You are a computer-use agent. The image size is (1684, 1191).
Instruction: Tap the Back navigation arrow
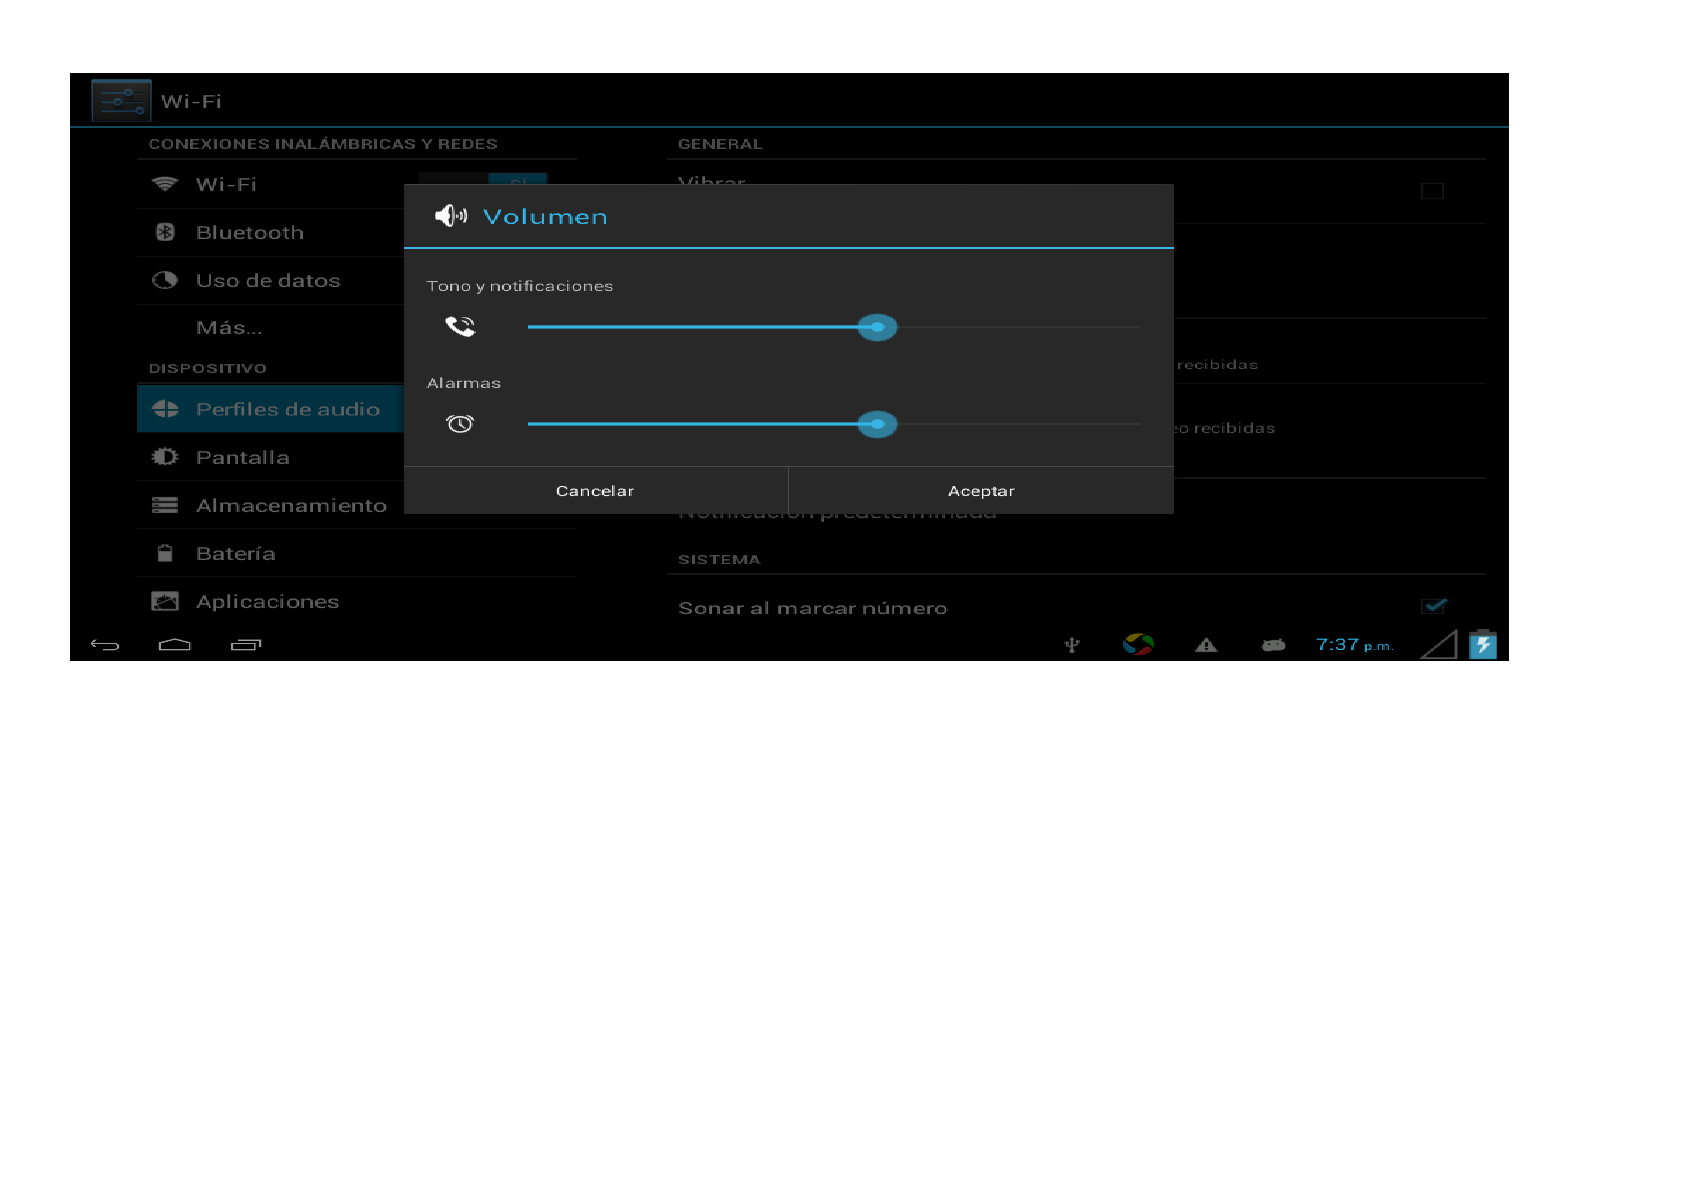point(105,645)
